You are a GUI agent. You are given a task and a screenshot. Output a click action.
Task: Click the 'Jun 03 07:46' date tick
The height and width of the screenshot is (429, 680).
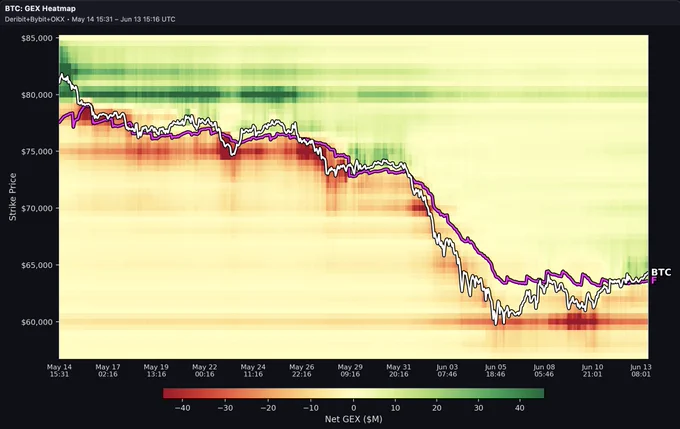(x=447, y=370)
